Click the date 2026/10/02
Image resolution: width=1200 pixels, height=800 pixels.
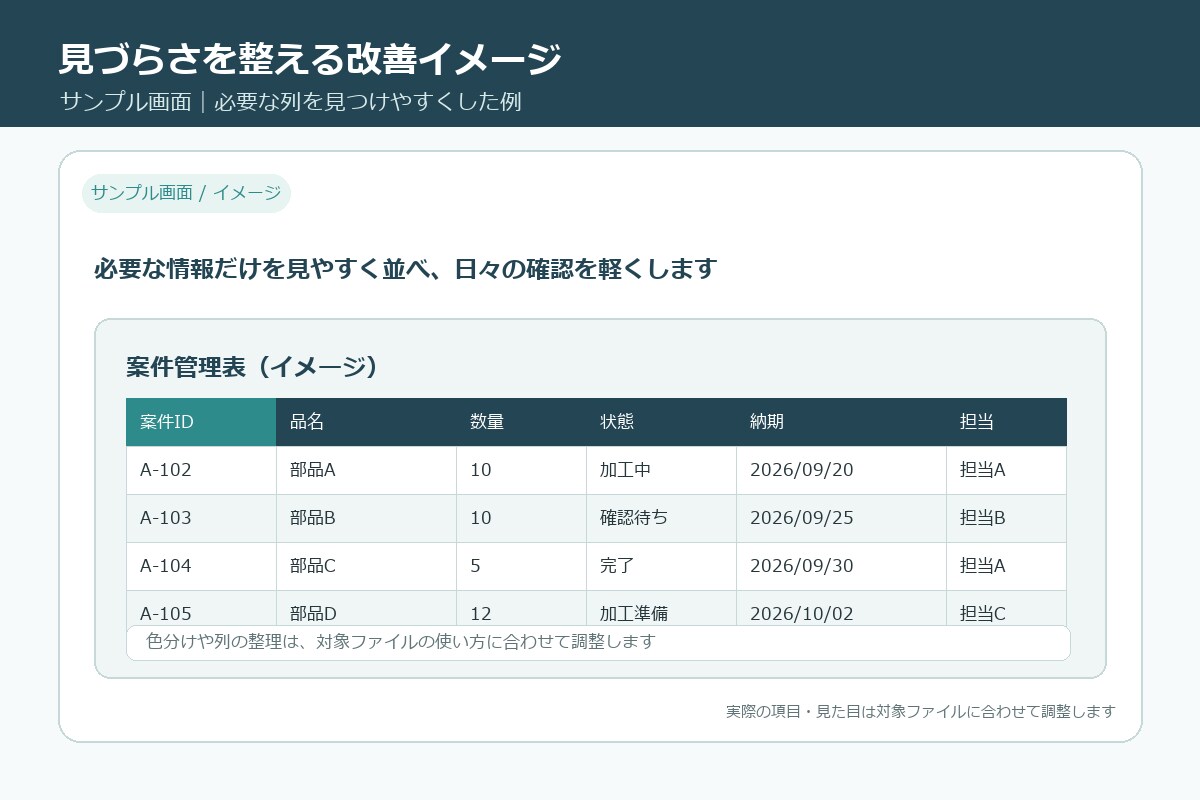click(841, 608)
